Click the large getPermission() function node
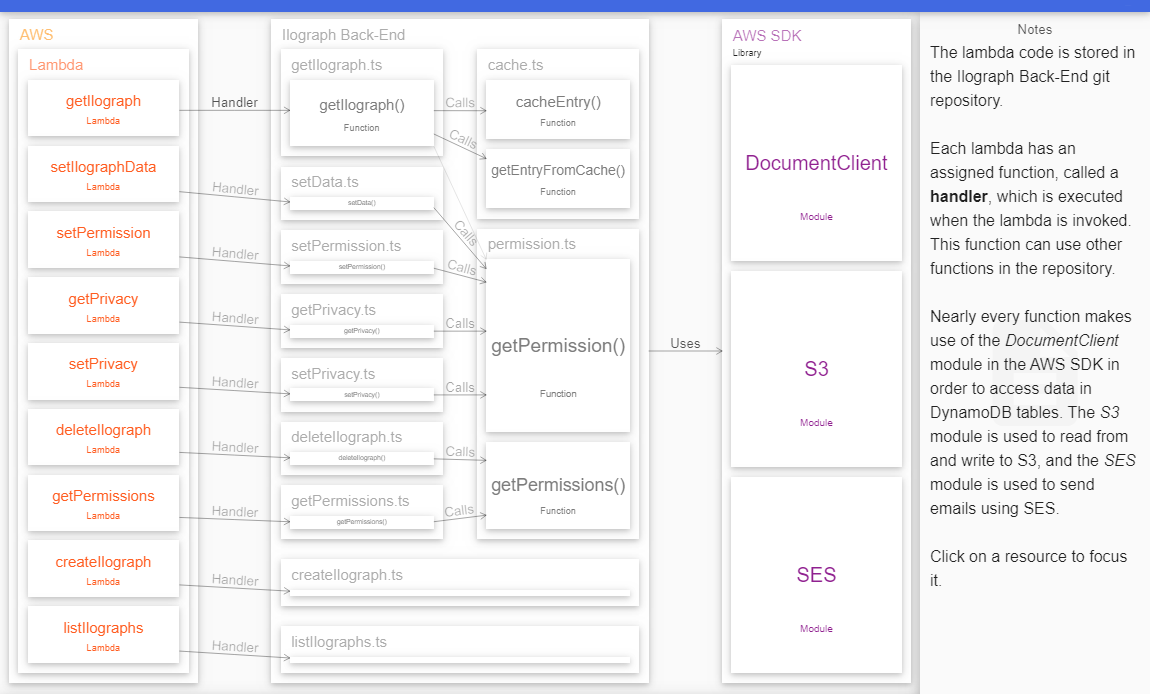Screen dimensions: 1150x694 (x=557, y=345)
